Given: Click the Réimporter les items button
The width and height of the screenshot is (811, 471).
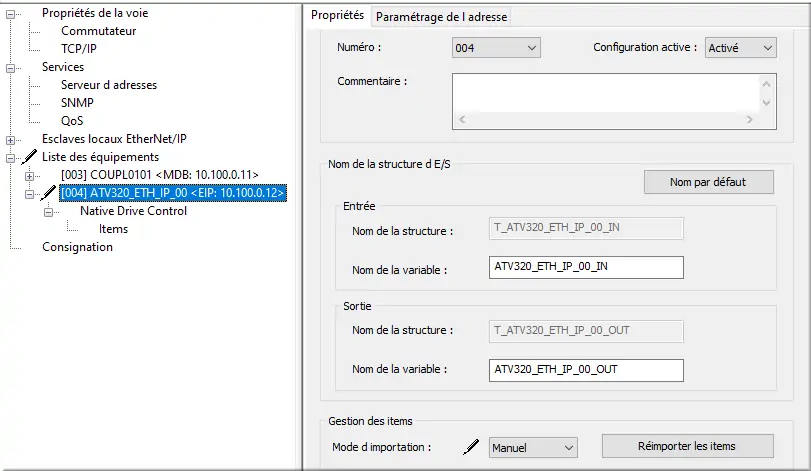Looking at the screenshot, I should coord(687,446).
